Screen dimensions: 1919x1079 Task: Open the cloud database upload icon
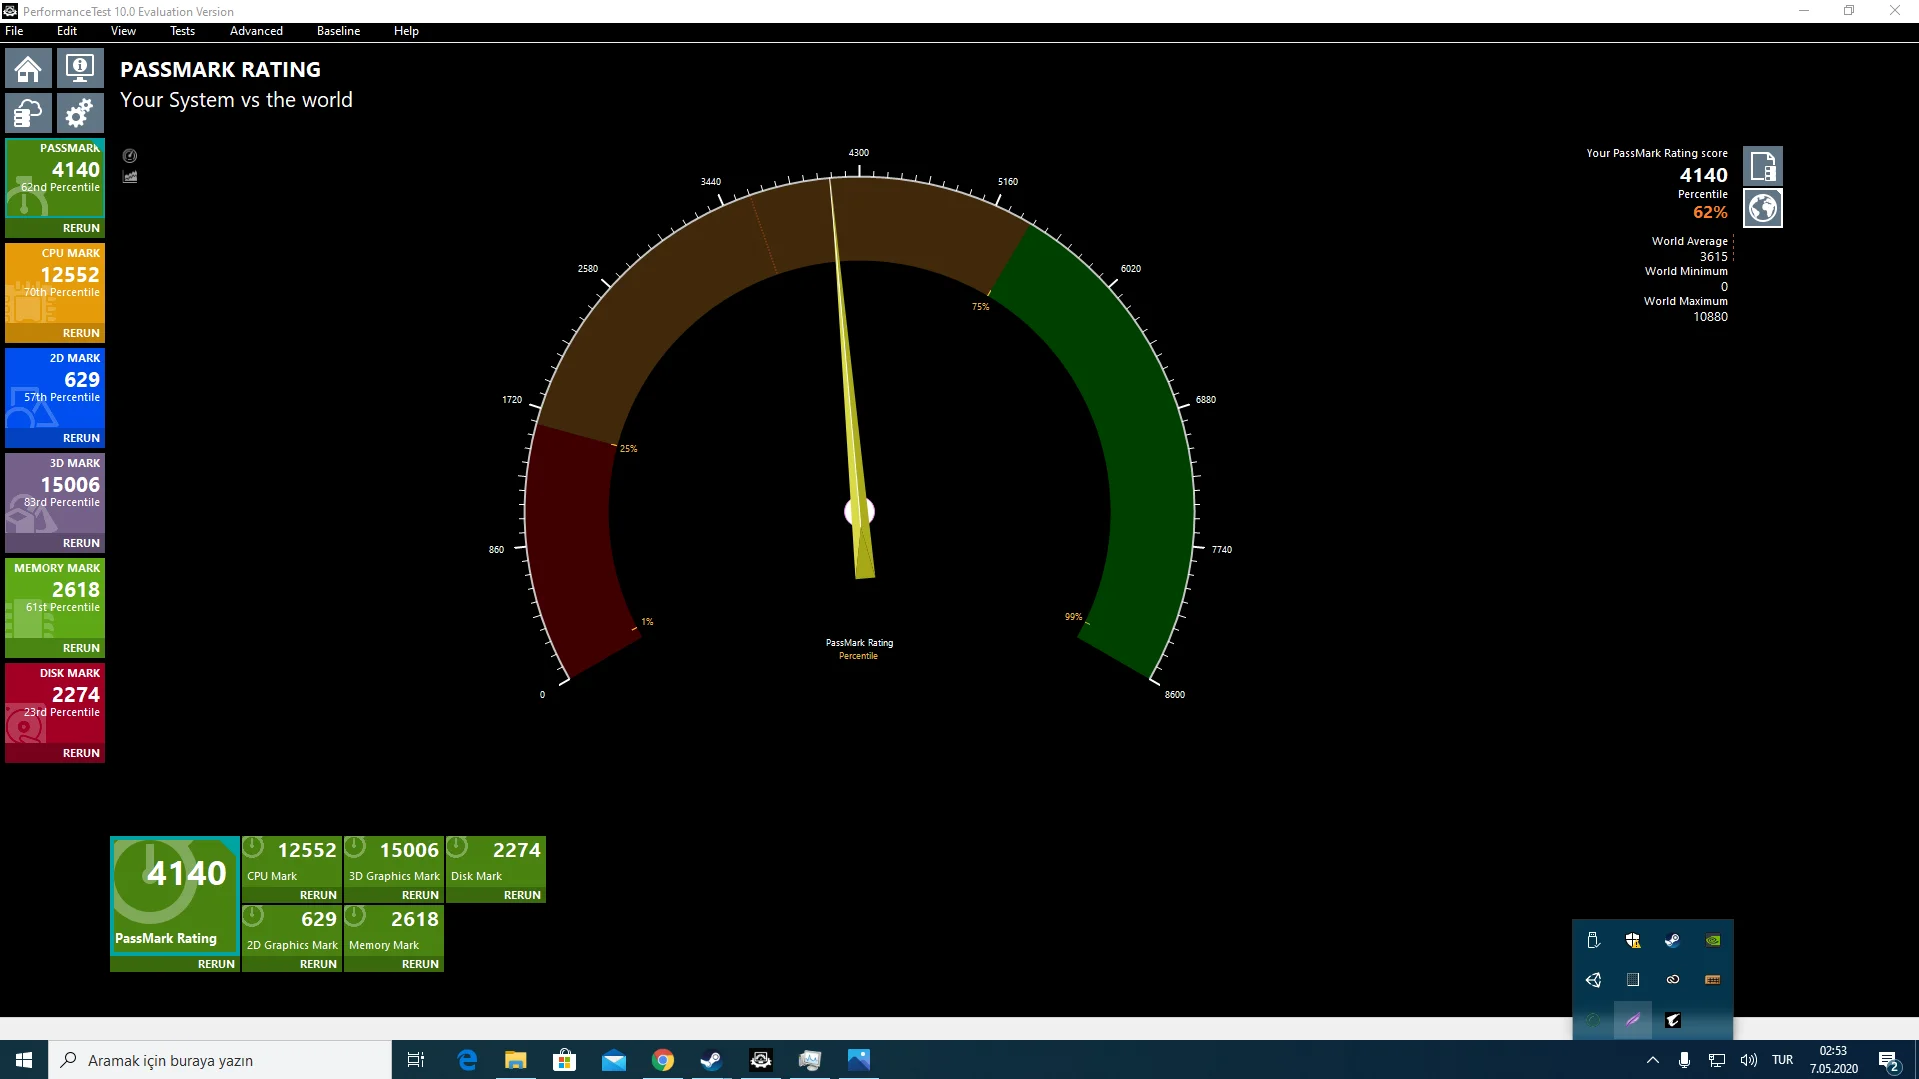(27, 113)
